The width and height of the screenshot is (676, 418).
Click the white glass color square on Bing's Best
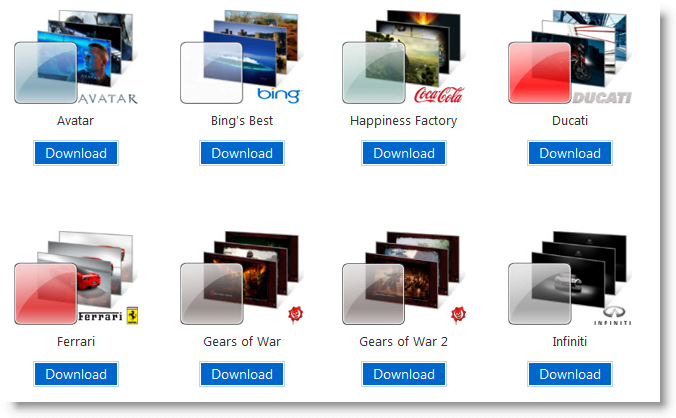(212, 73)
